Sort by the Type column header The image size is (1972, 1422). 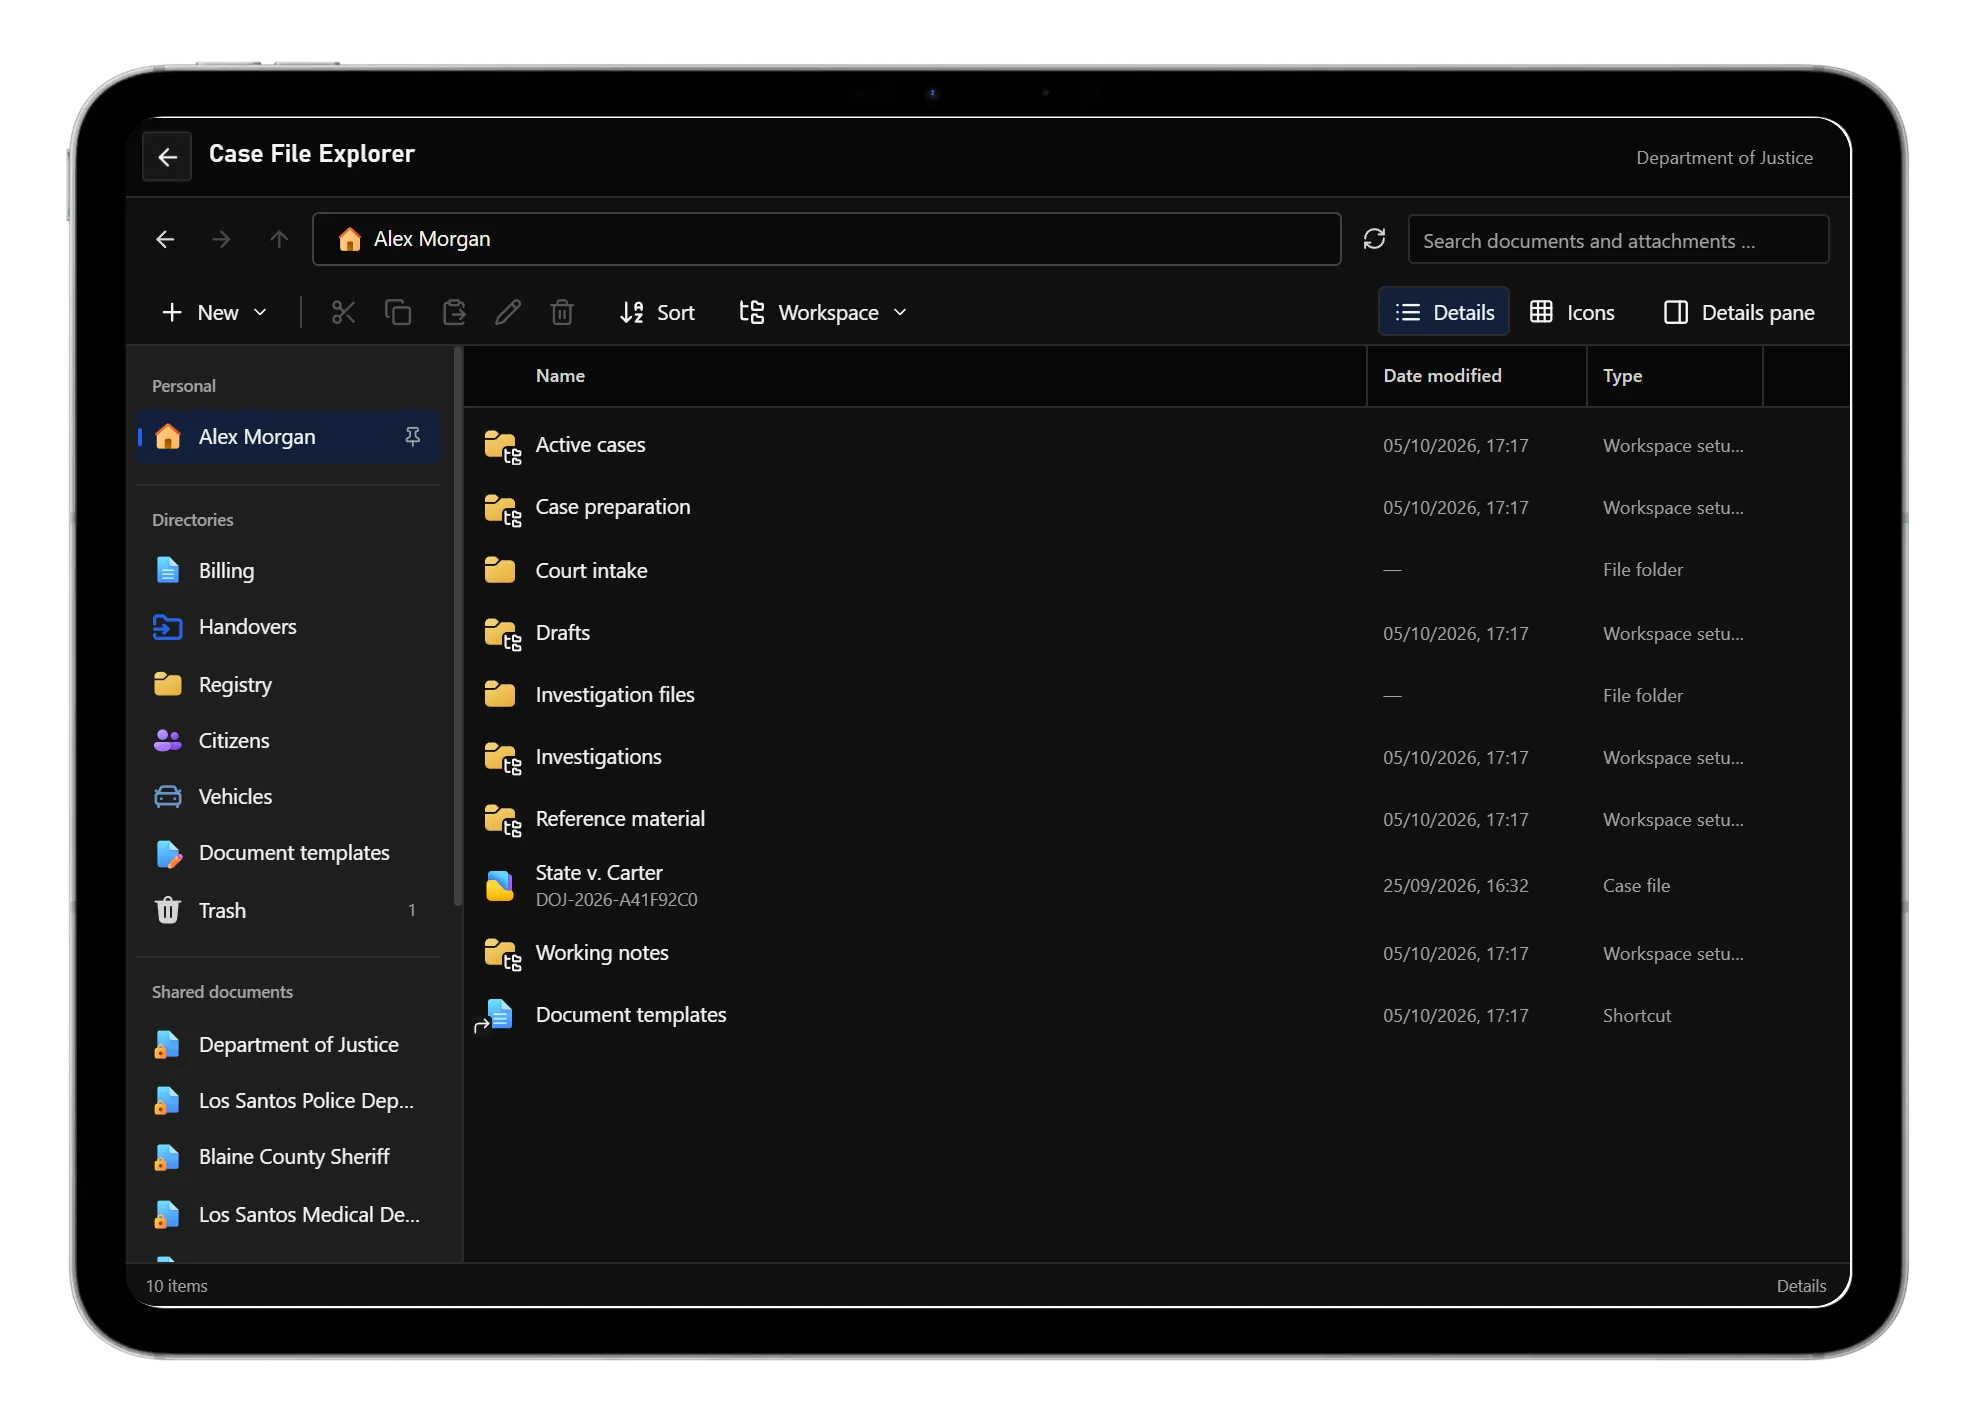click(x=1675, y=376)
